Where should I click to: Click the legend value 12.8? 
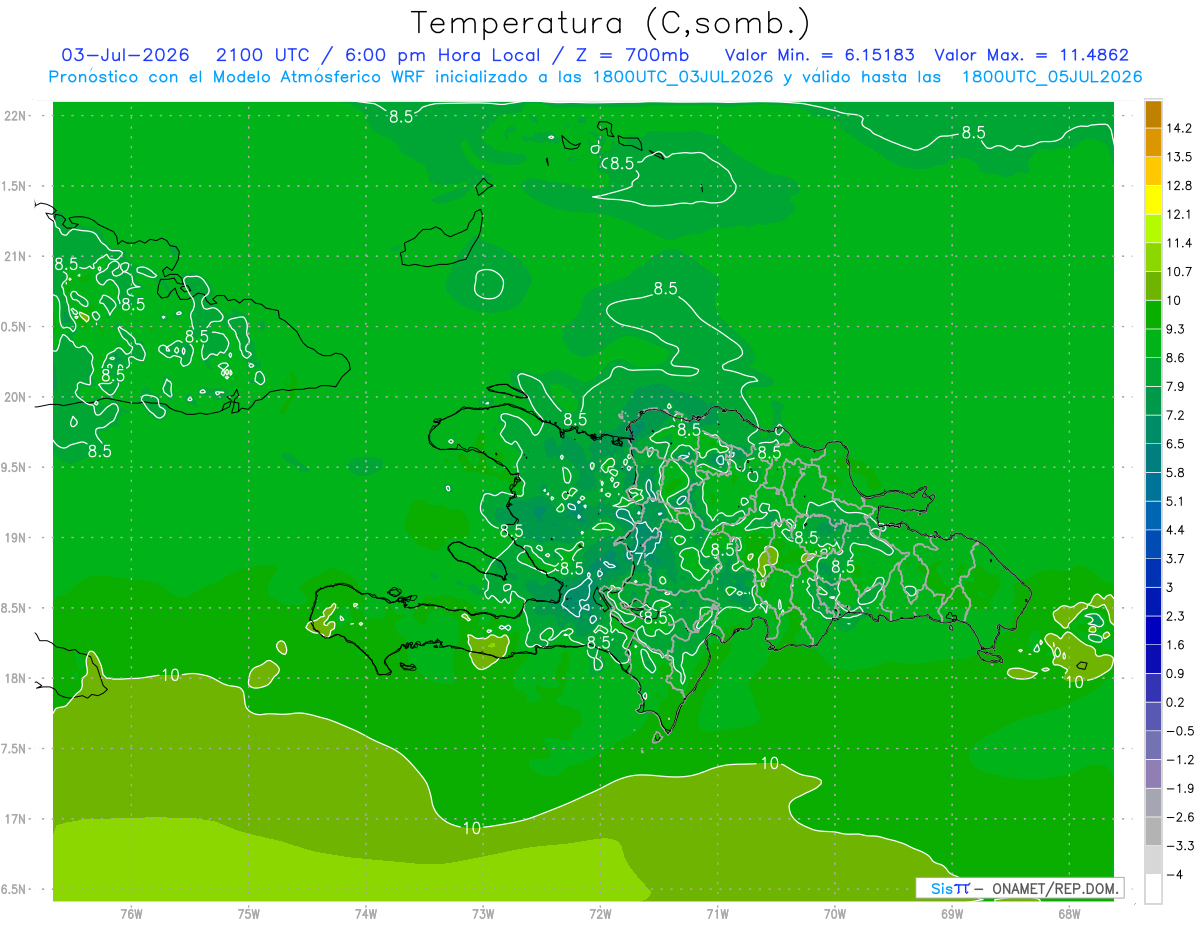(1180, 185)
